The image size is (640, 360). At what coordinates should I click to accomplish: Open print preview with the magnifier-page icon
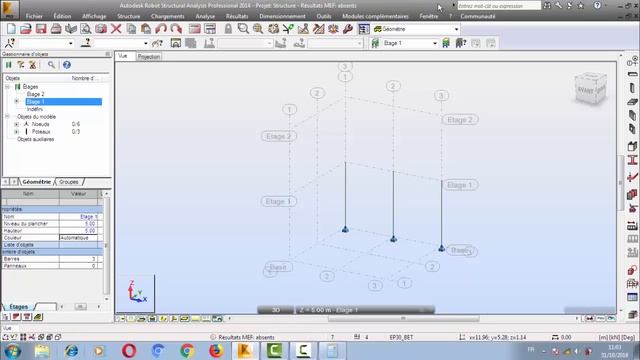86,29
